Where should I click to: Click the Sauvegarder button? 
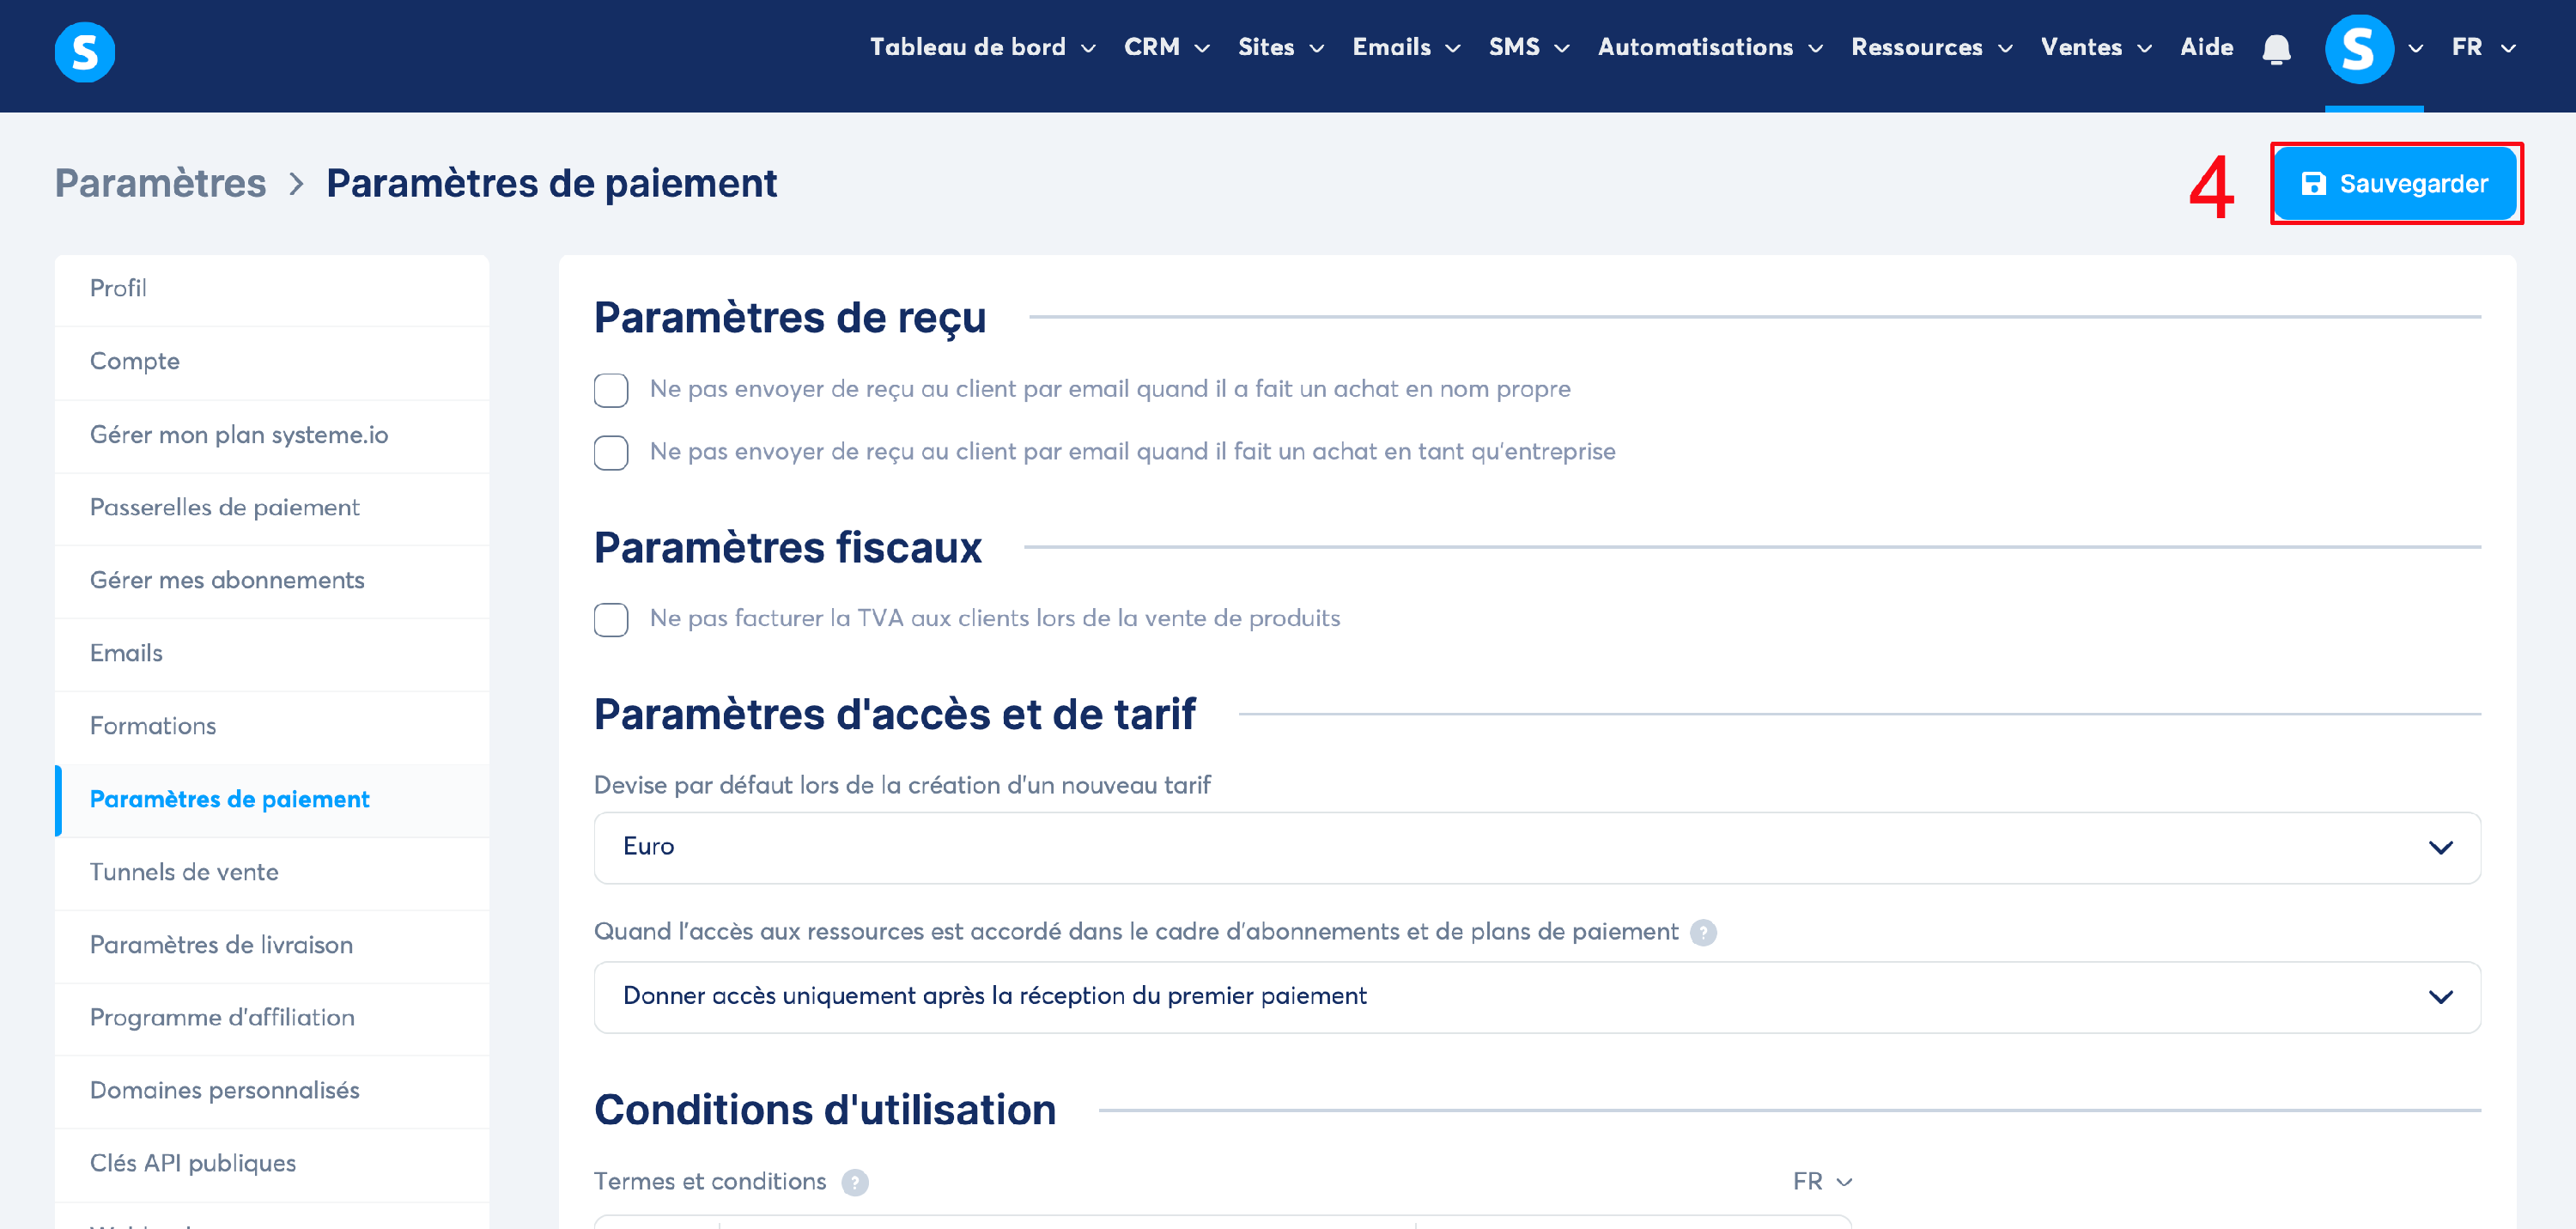coord(2394,184)
